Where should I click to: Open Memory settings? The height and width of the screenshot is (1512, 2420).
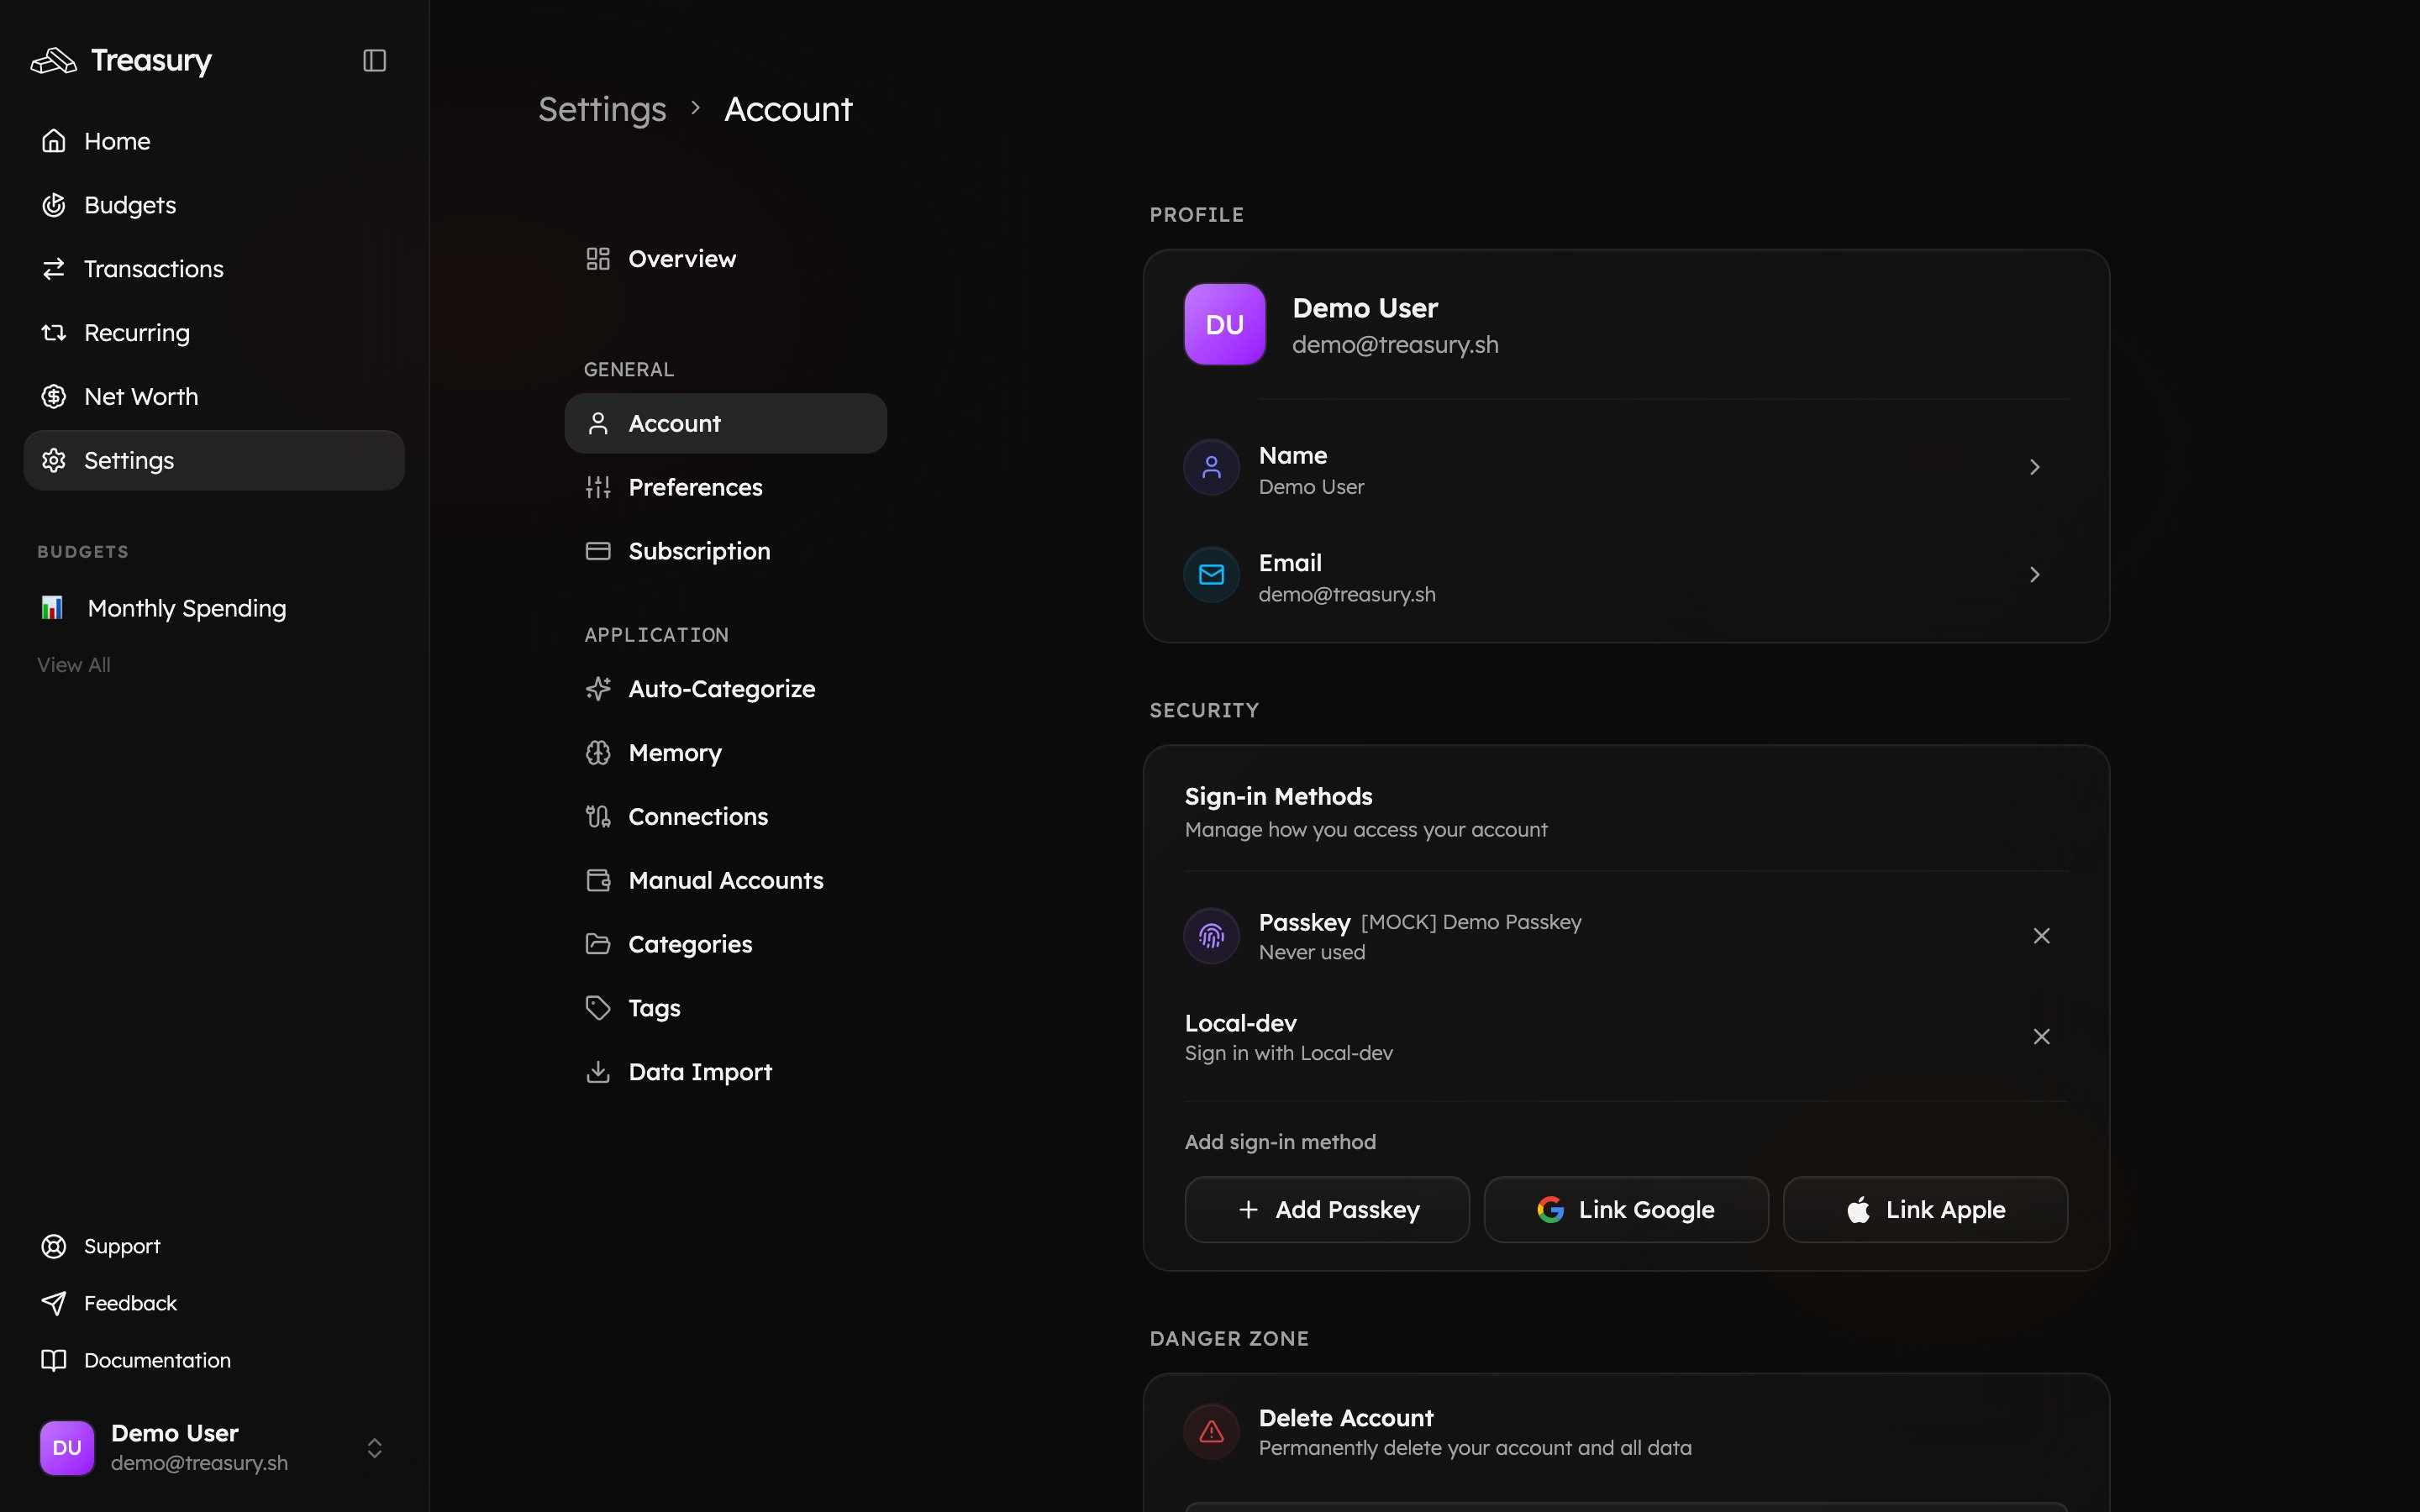[x=726, y=753]
